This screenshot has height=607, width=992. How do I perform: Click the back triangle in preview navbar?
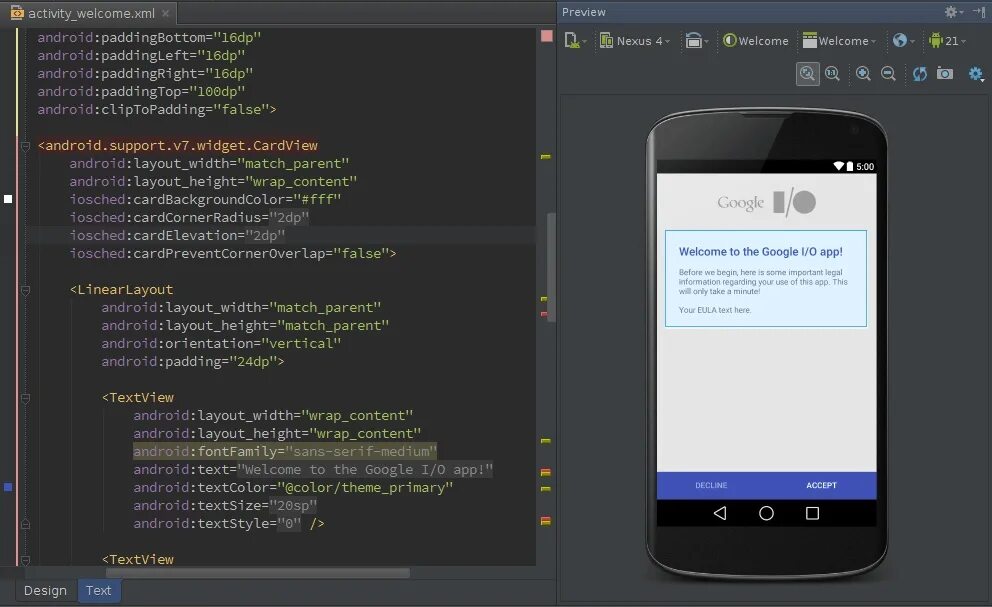click(720, 513)
